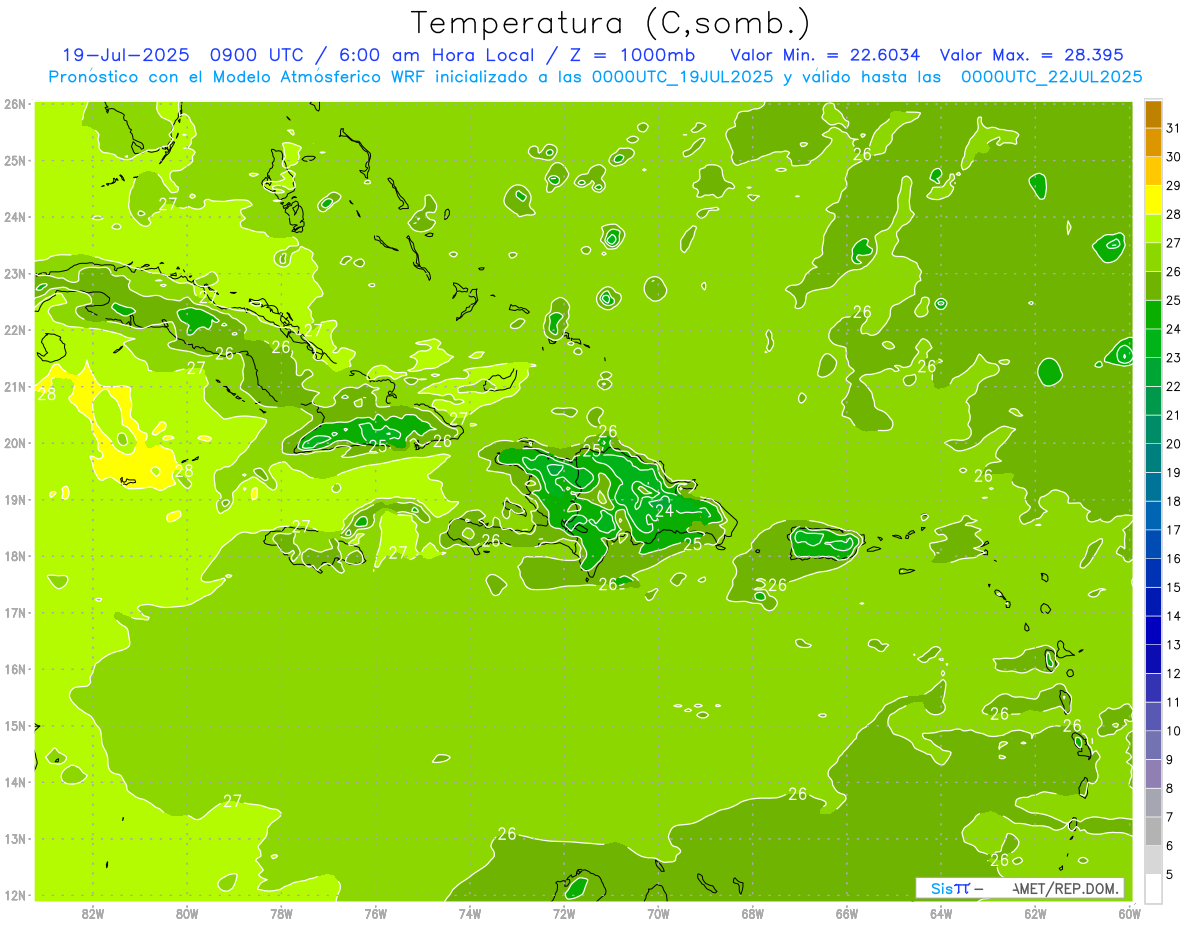The width and height of the screenshot is (1200, 927).
Task: Click the legend value '23'
Action: [x=1173, y=358]
